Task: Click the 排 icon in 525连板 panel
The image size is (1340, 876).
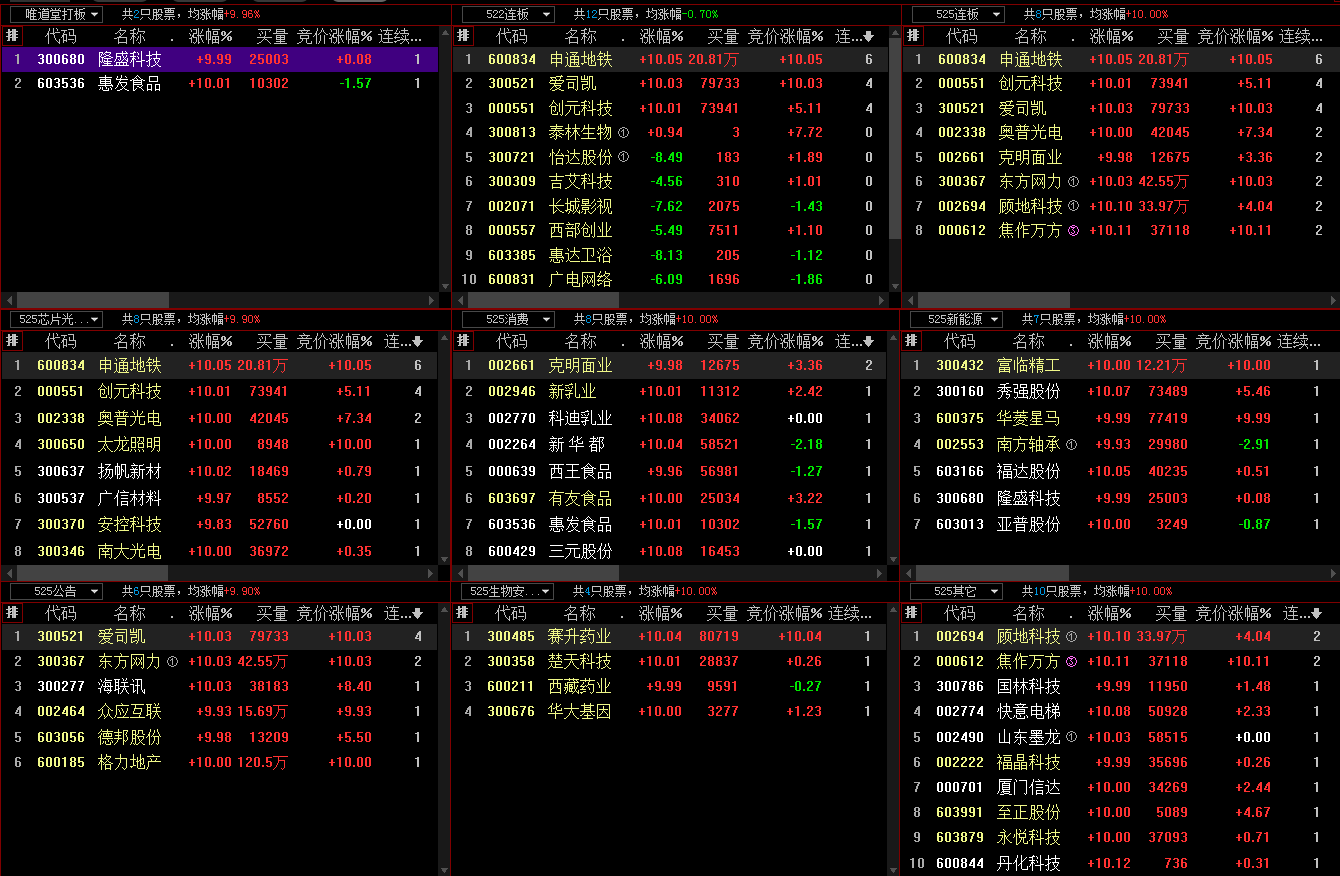Action: pos(912,36)
